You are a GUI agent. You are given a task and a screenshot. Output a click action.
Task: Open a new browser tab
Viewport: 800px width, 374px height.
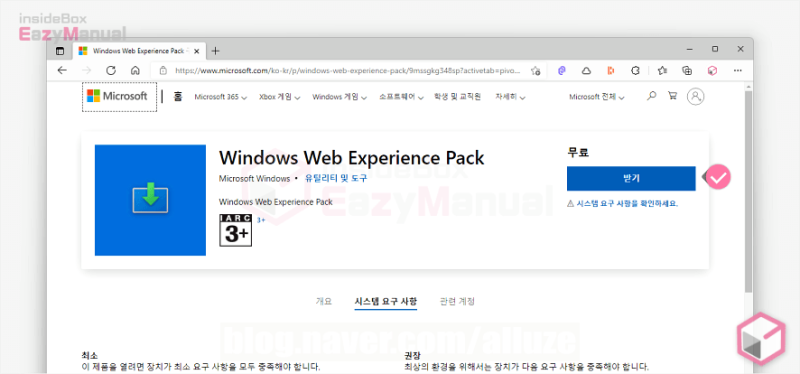click(215, 51)
